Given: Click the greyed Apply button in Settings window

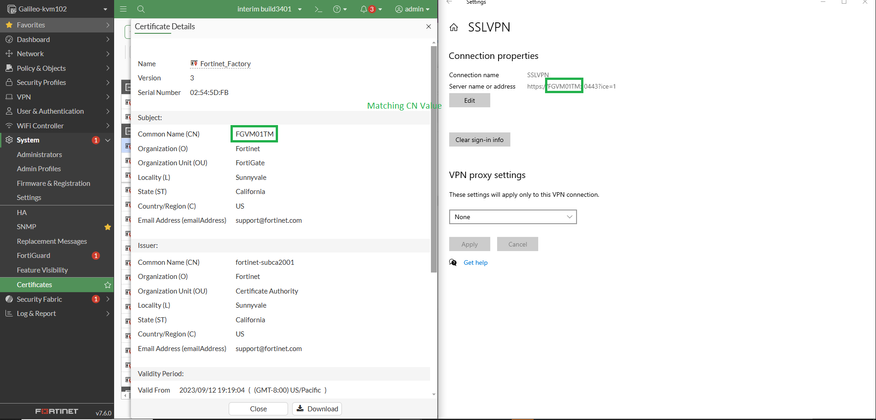Looking at the screenshot, I should coord(469,244).
